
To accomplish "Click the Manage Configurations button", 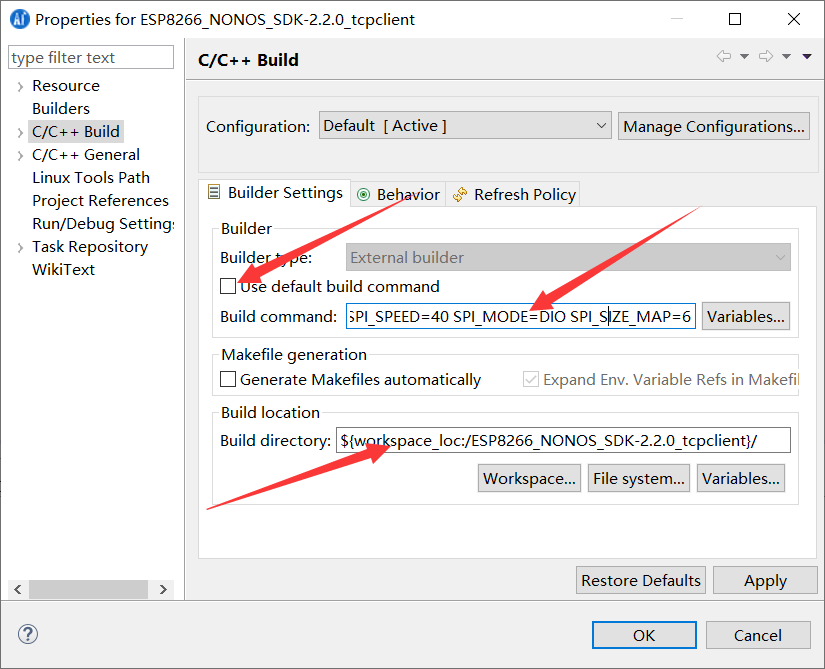I will coord(713,125).
